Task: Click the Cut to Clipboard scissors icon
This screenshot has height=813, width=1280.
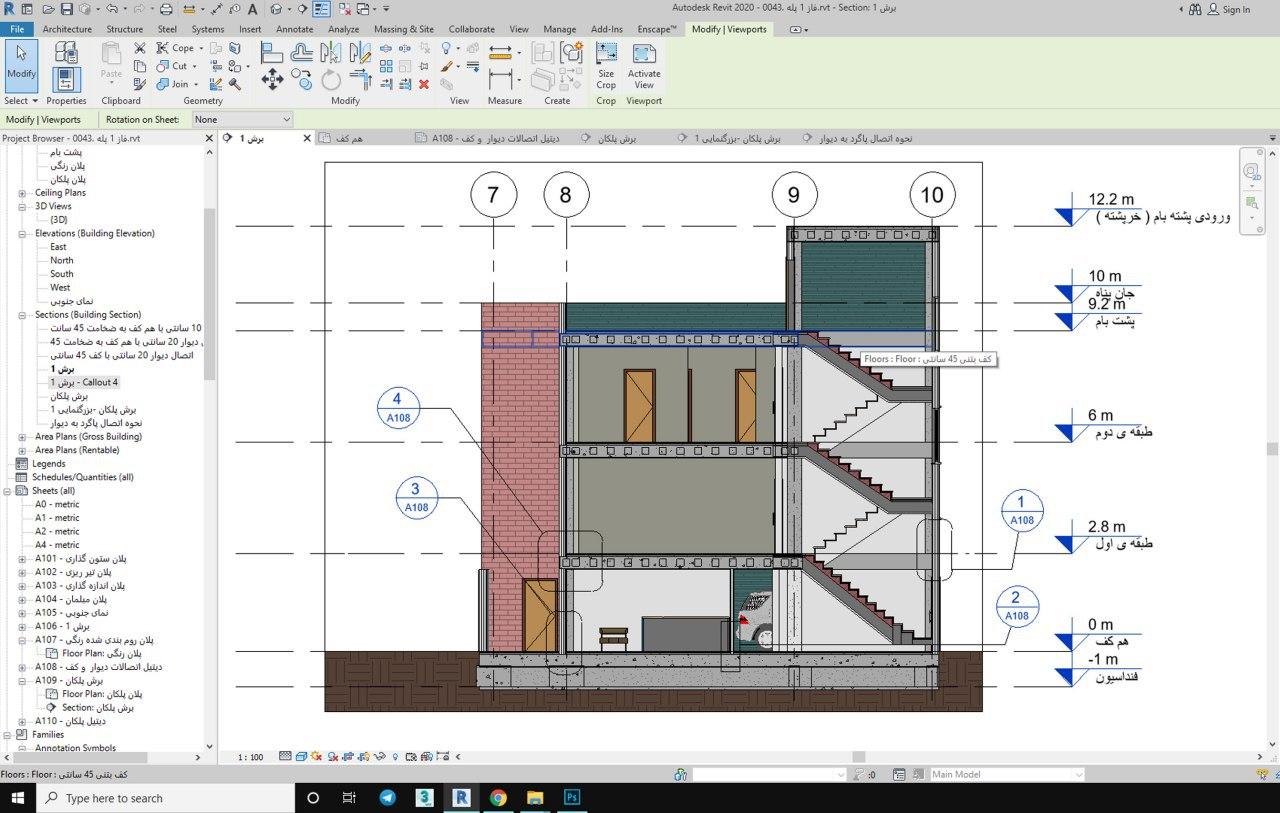Action: pyautogui.click(x=140, y=48)
